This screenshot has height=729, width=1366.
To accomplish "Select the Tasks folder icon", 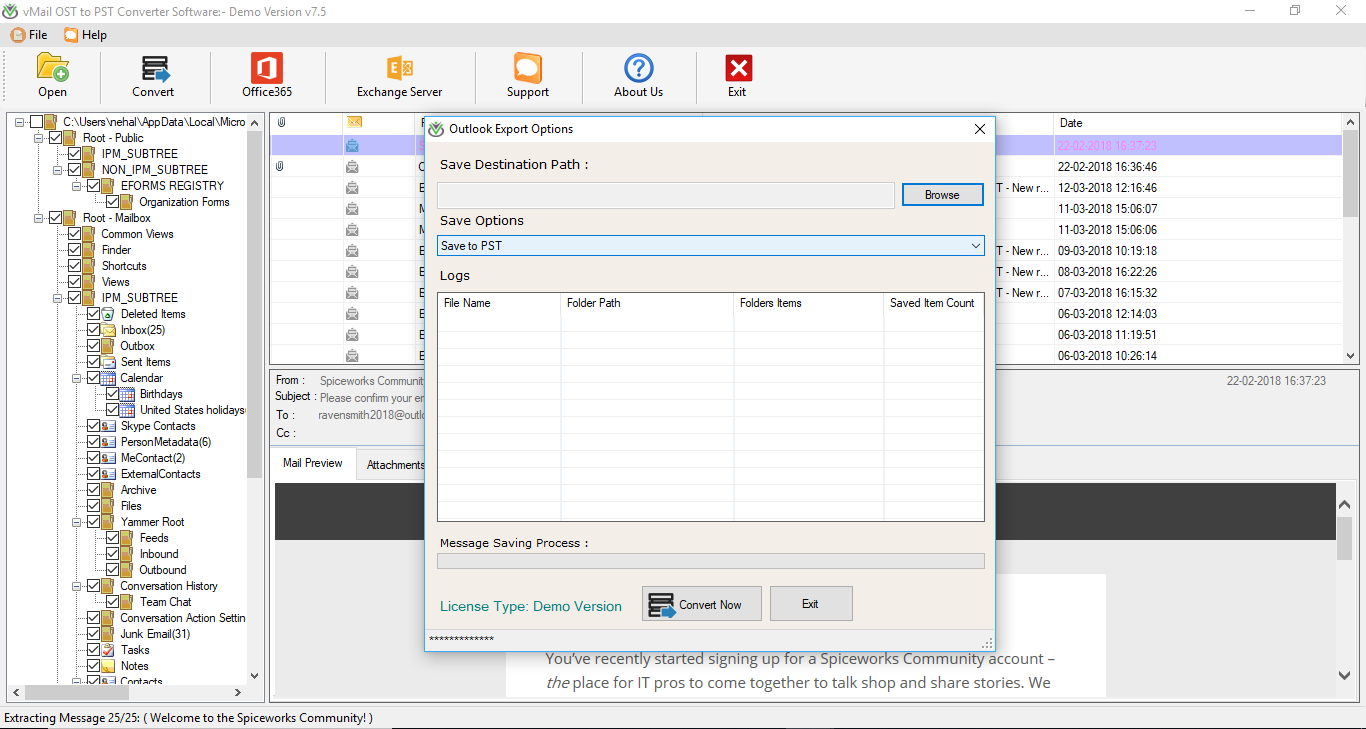I will click(108, 650).
